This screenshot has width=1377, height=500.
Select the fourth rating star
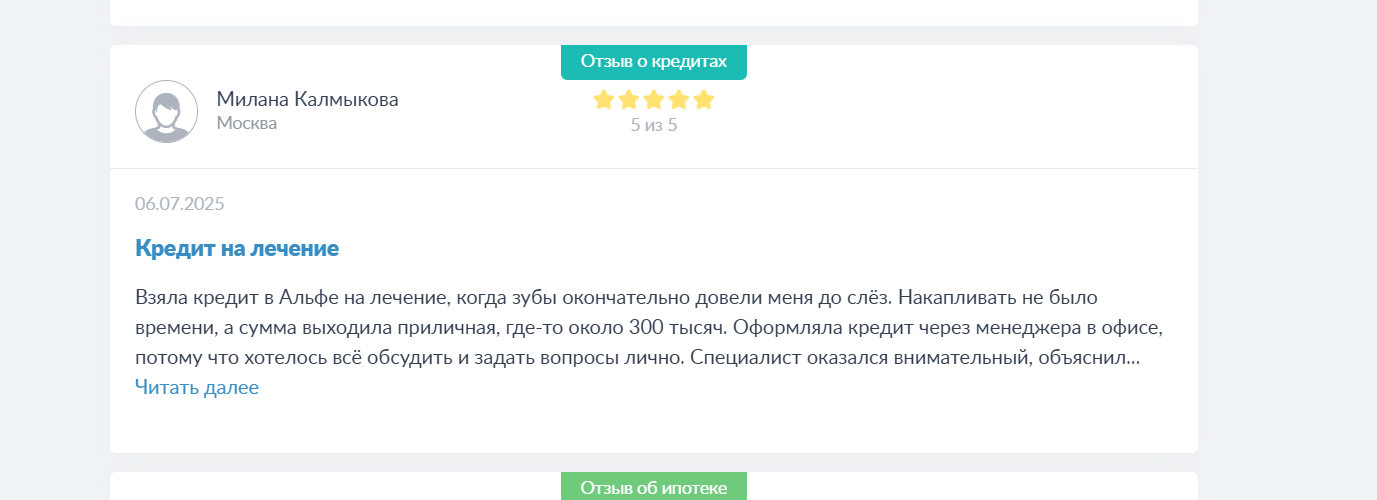coord(679,99)
